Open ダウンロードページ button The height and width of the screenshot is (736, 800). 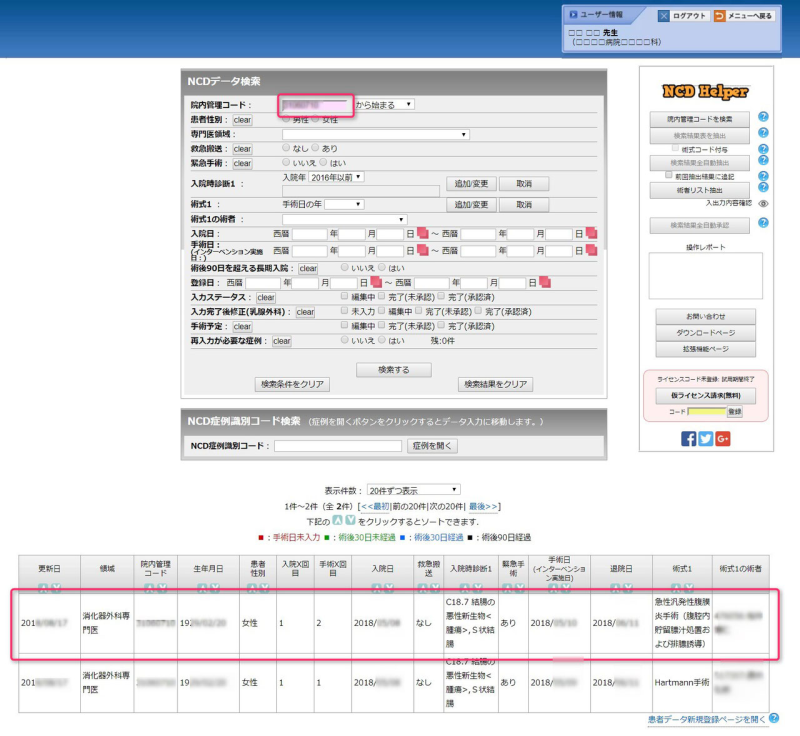click(x=706, y=333)
